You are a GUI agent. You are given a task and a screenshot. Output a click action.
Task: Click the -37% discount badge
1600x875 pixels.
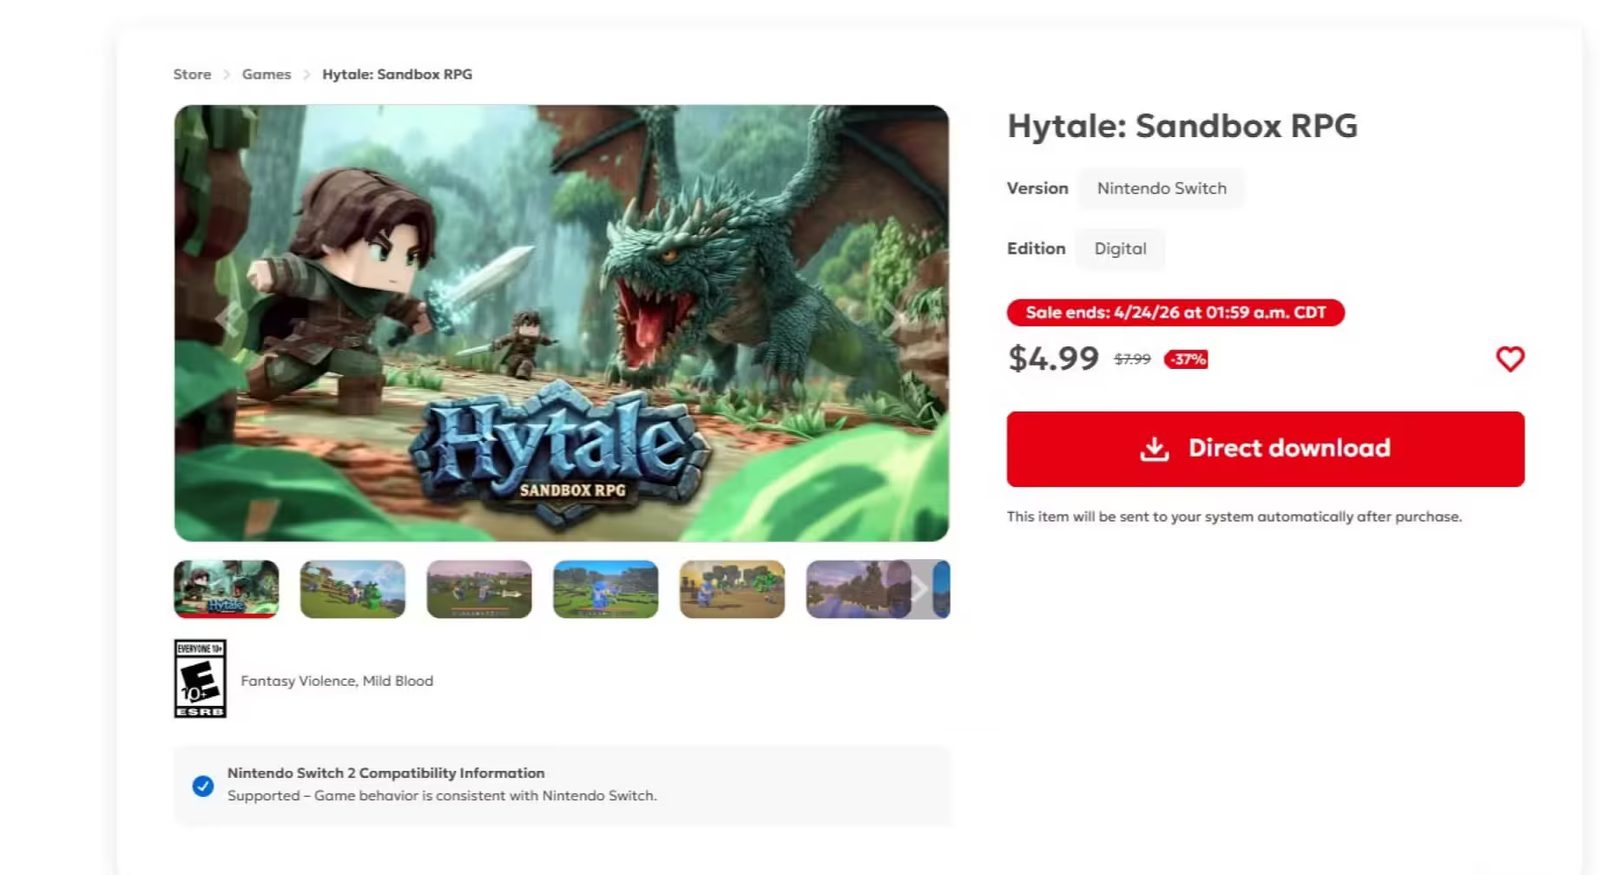point(1184,359)
